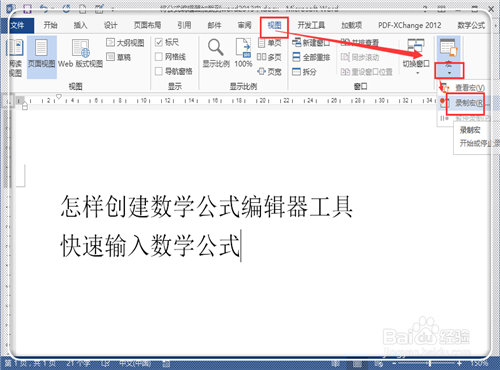
Task: Click zoom in plus button in status bar
Action: pos(459,363)
